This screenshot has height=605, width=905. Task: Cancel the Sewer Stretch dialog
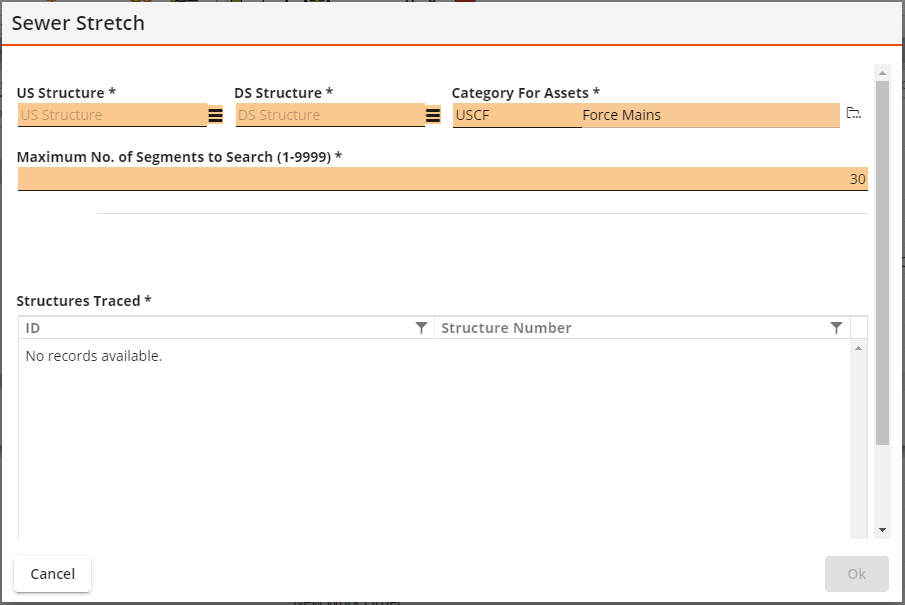pos(53,574)
